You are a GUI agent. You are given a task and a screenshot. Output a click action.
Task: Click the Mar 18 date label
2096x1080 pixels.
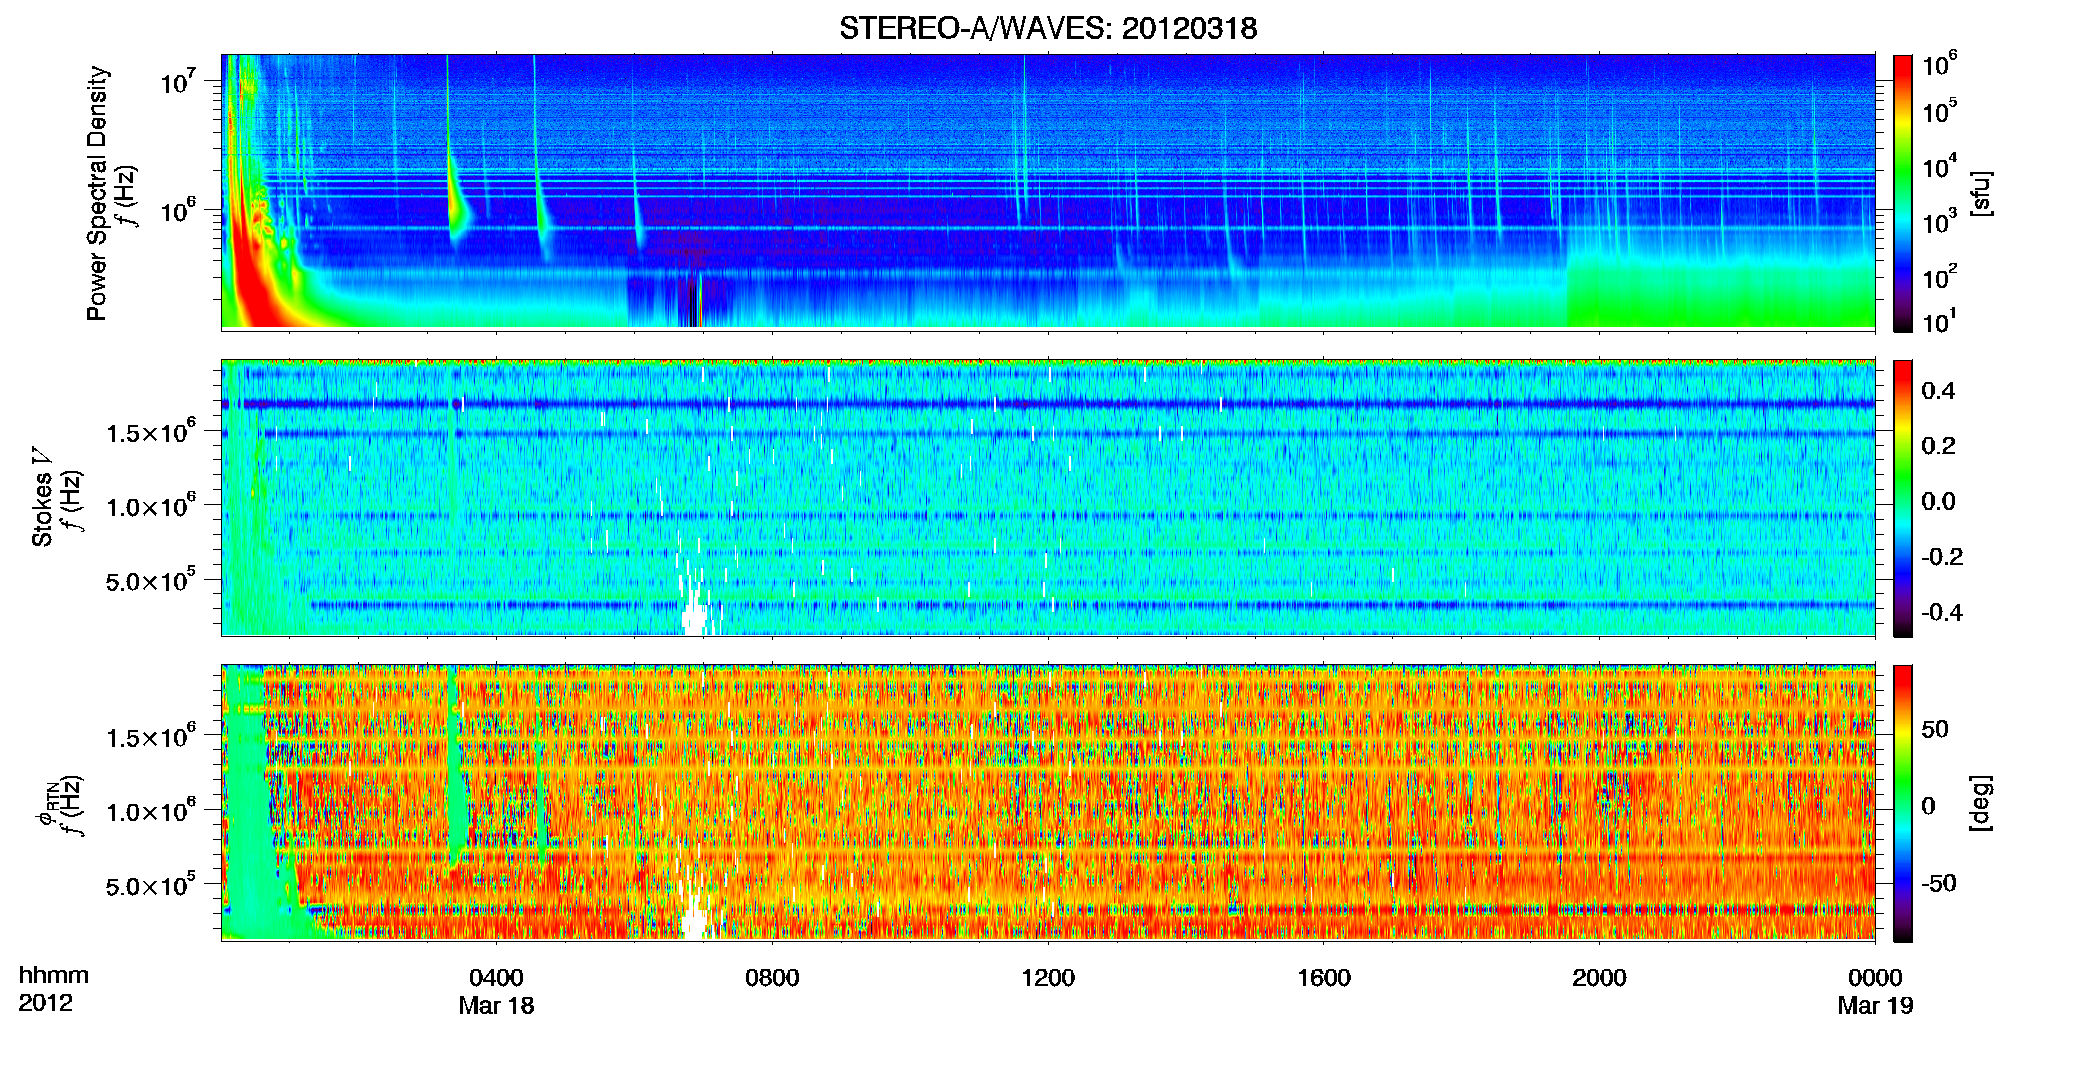click(x=496, y=1006)
